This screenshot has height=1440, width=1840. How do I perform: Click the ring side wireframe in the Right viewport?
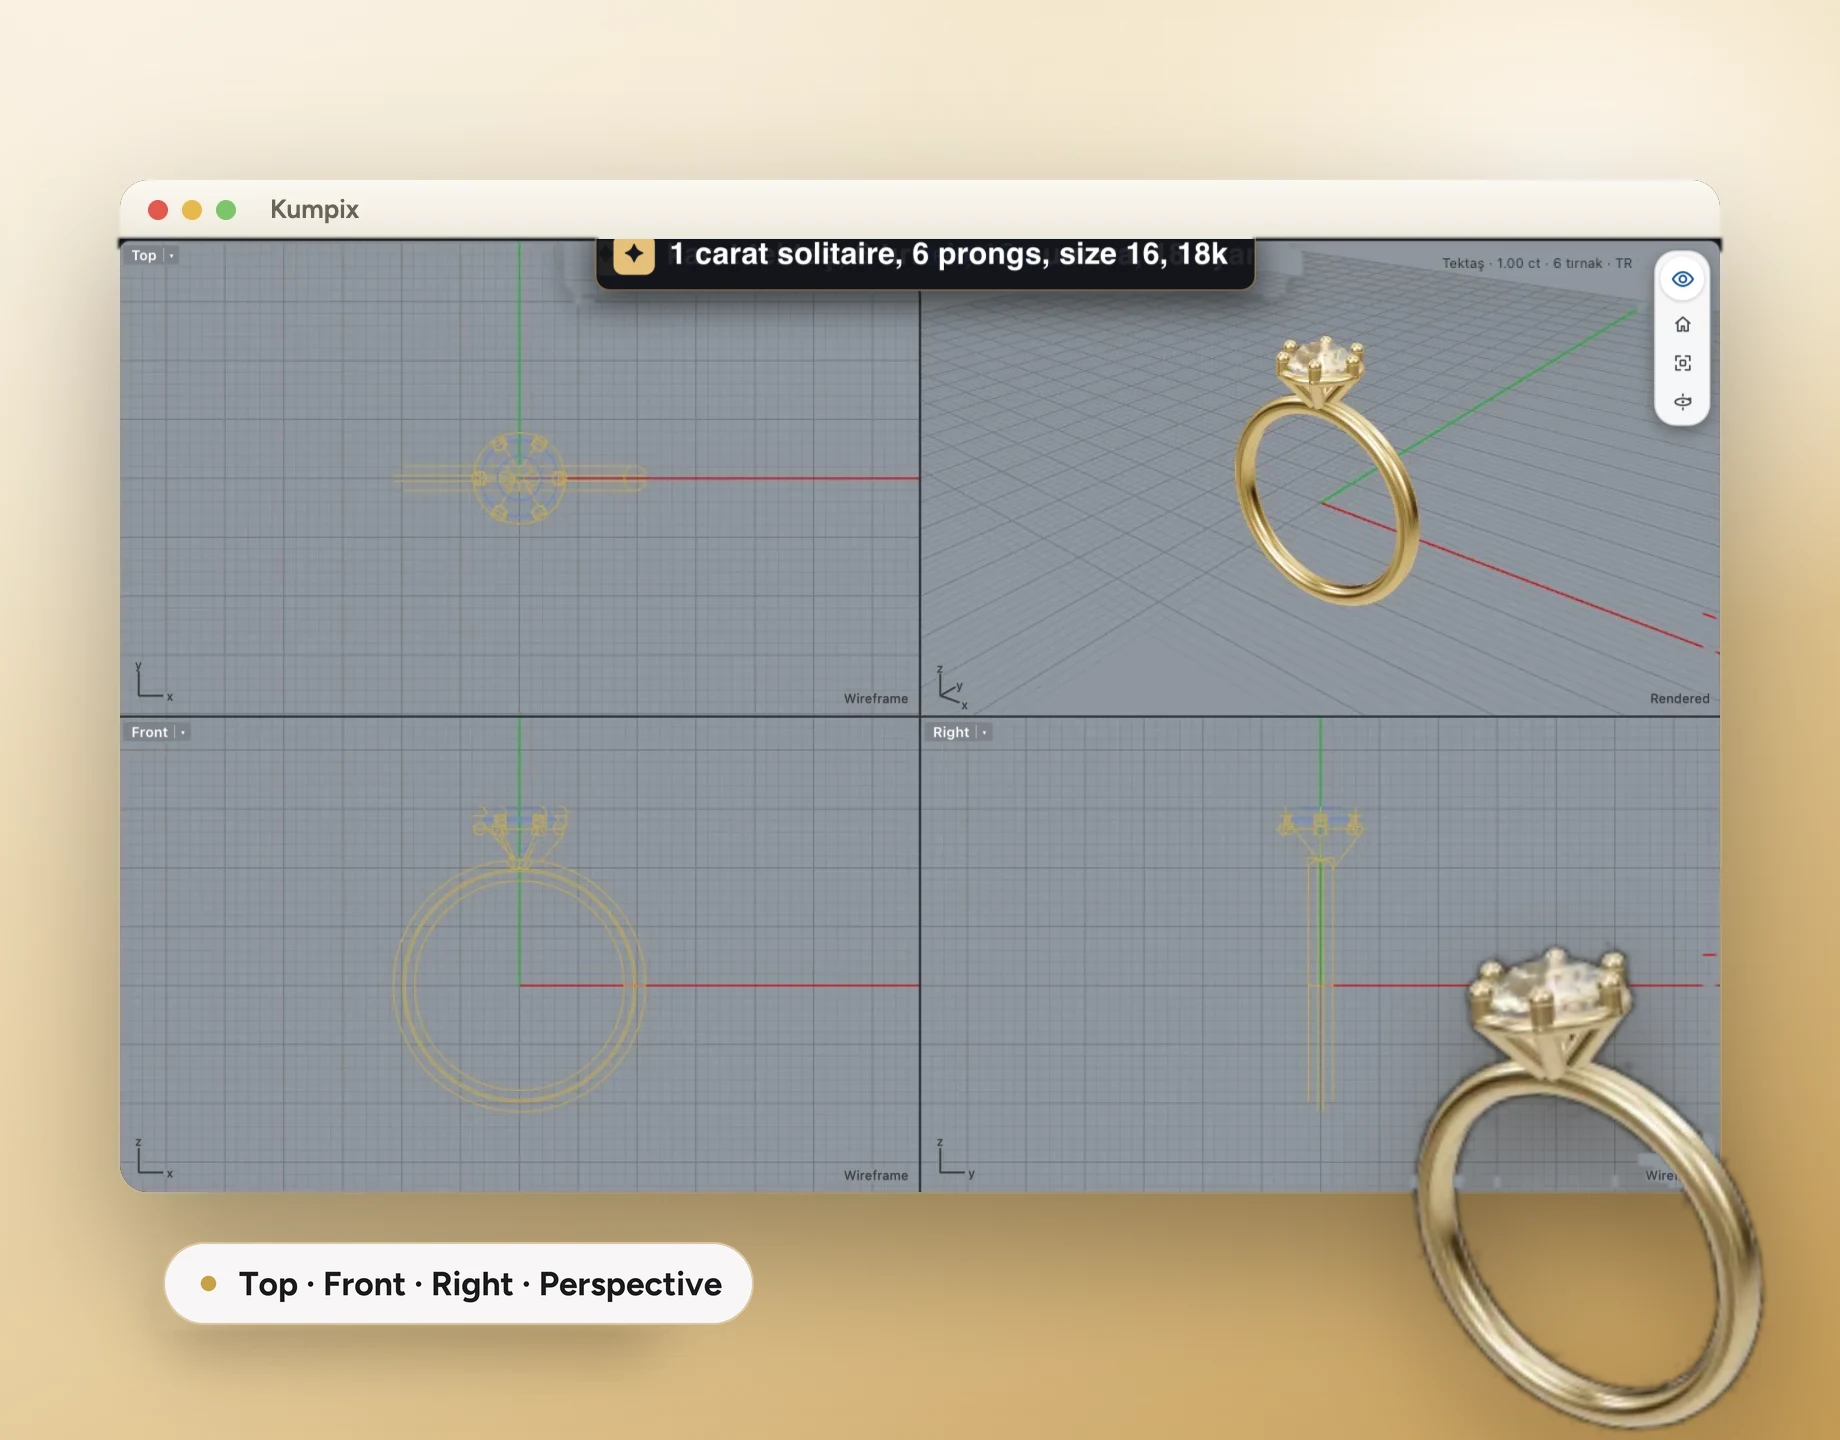click(x=1320, y=958)
